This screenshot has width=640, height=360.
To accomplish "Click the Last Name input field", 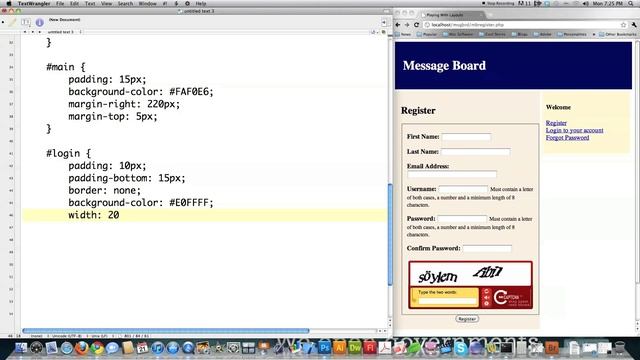I will coord(476,151).
